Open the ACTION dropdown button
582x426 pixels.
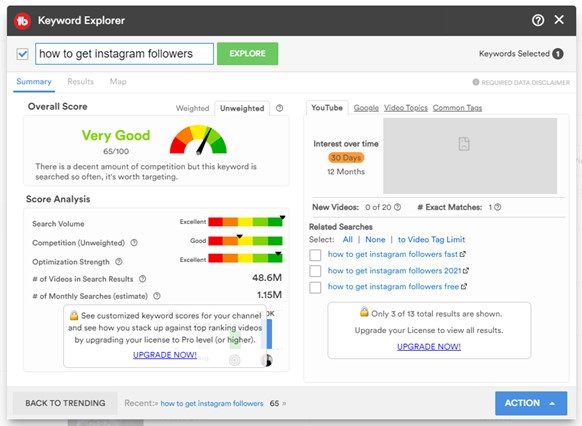click(531, 403)
